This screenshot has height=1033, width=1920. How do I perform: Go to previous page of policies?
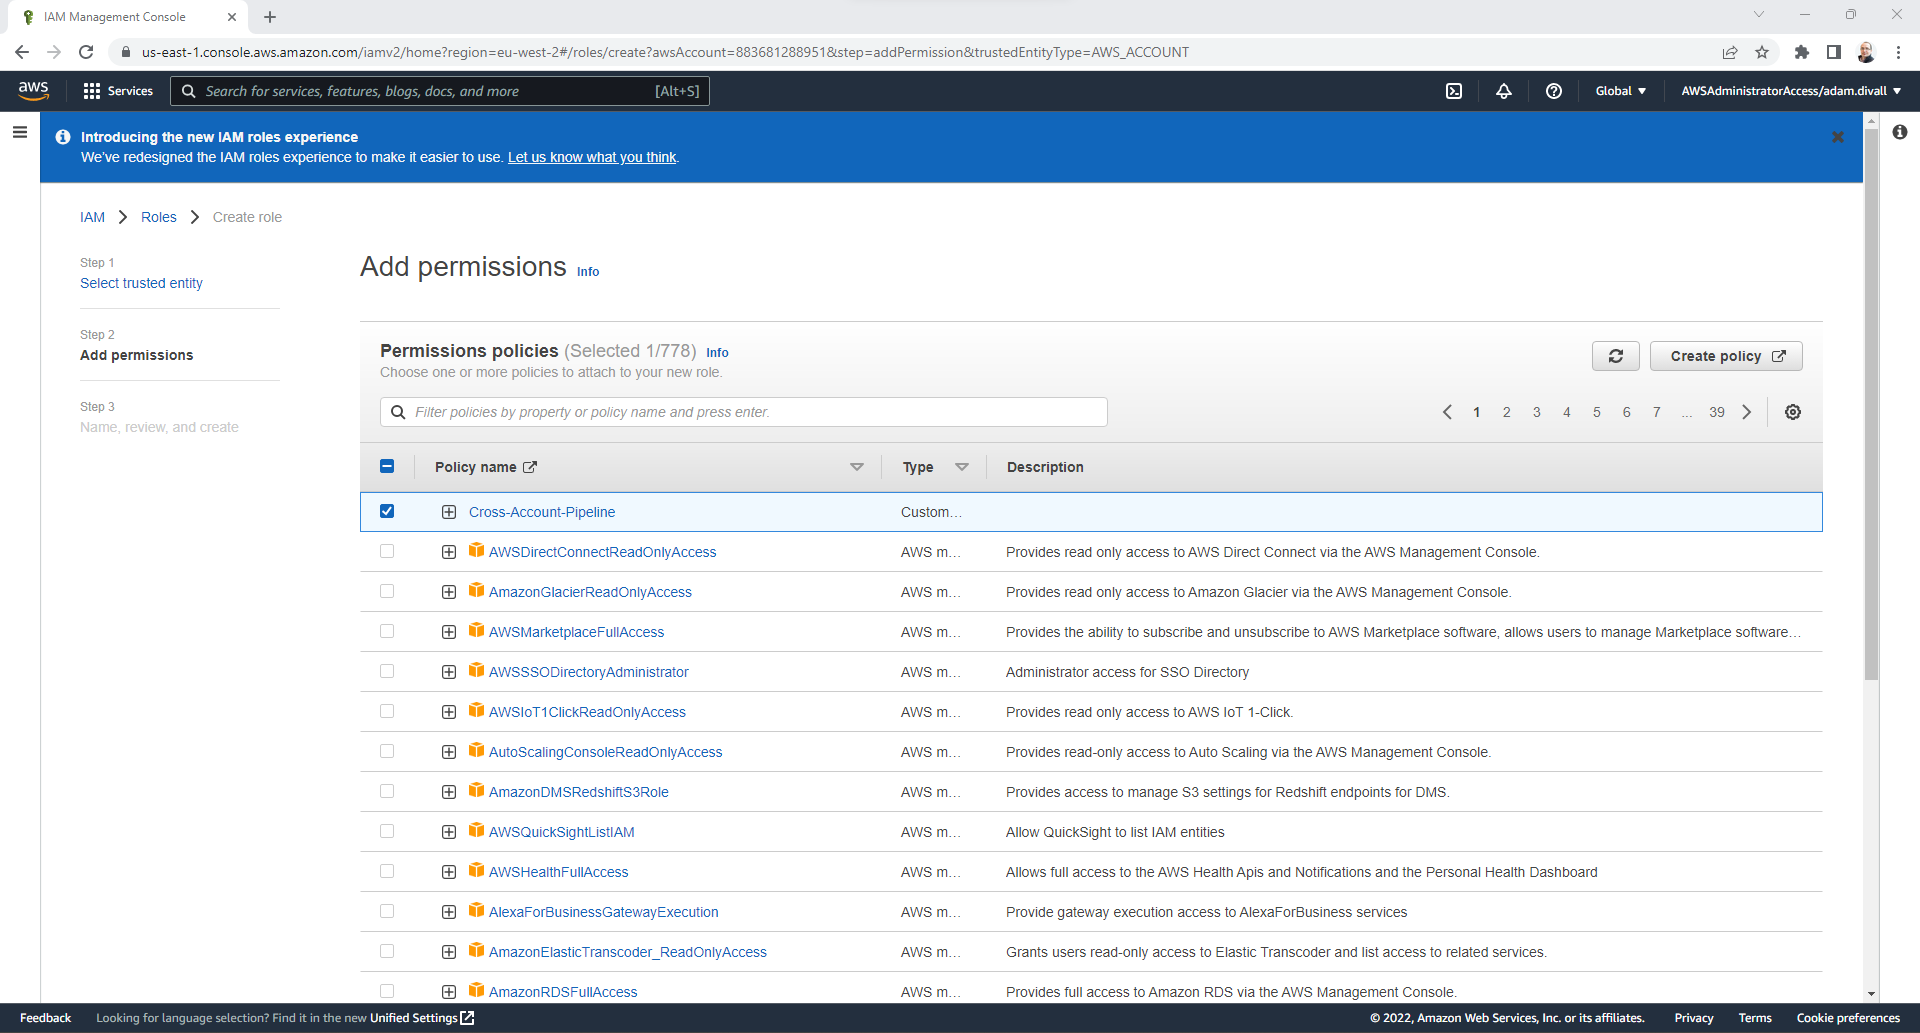1447,412
